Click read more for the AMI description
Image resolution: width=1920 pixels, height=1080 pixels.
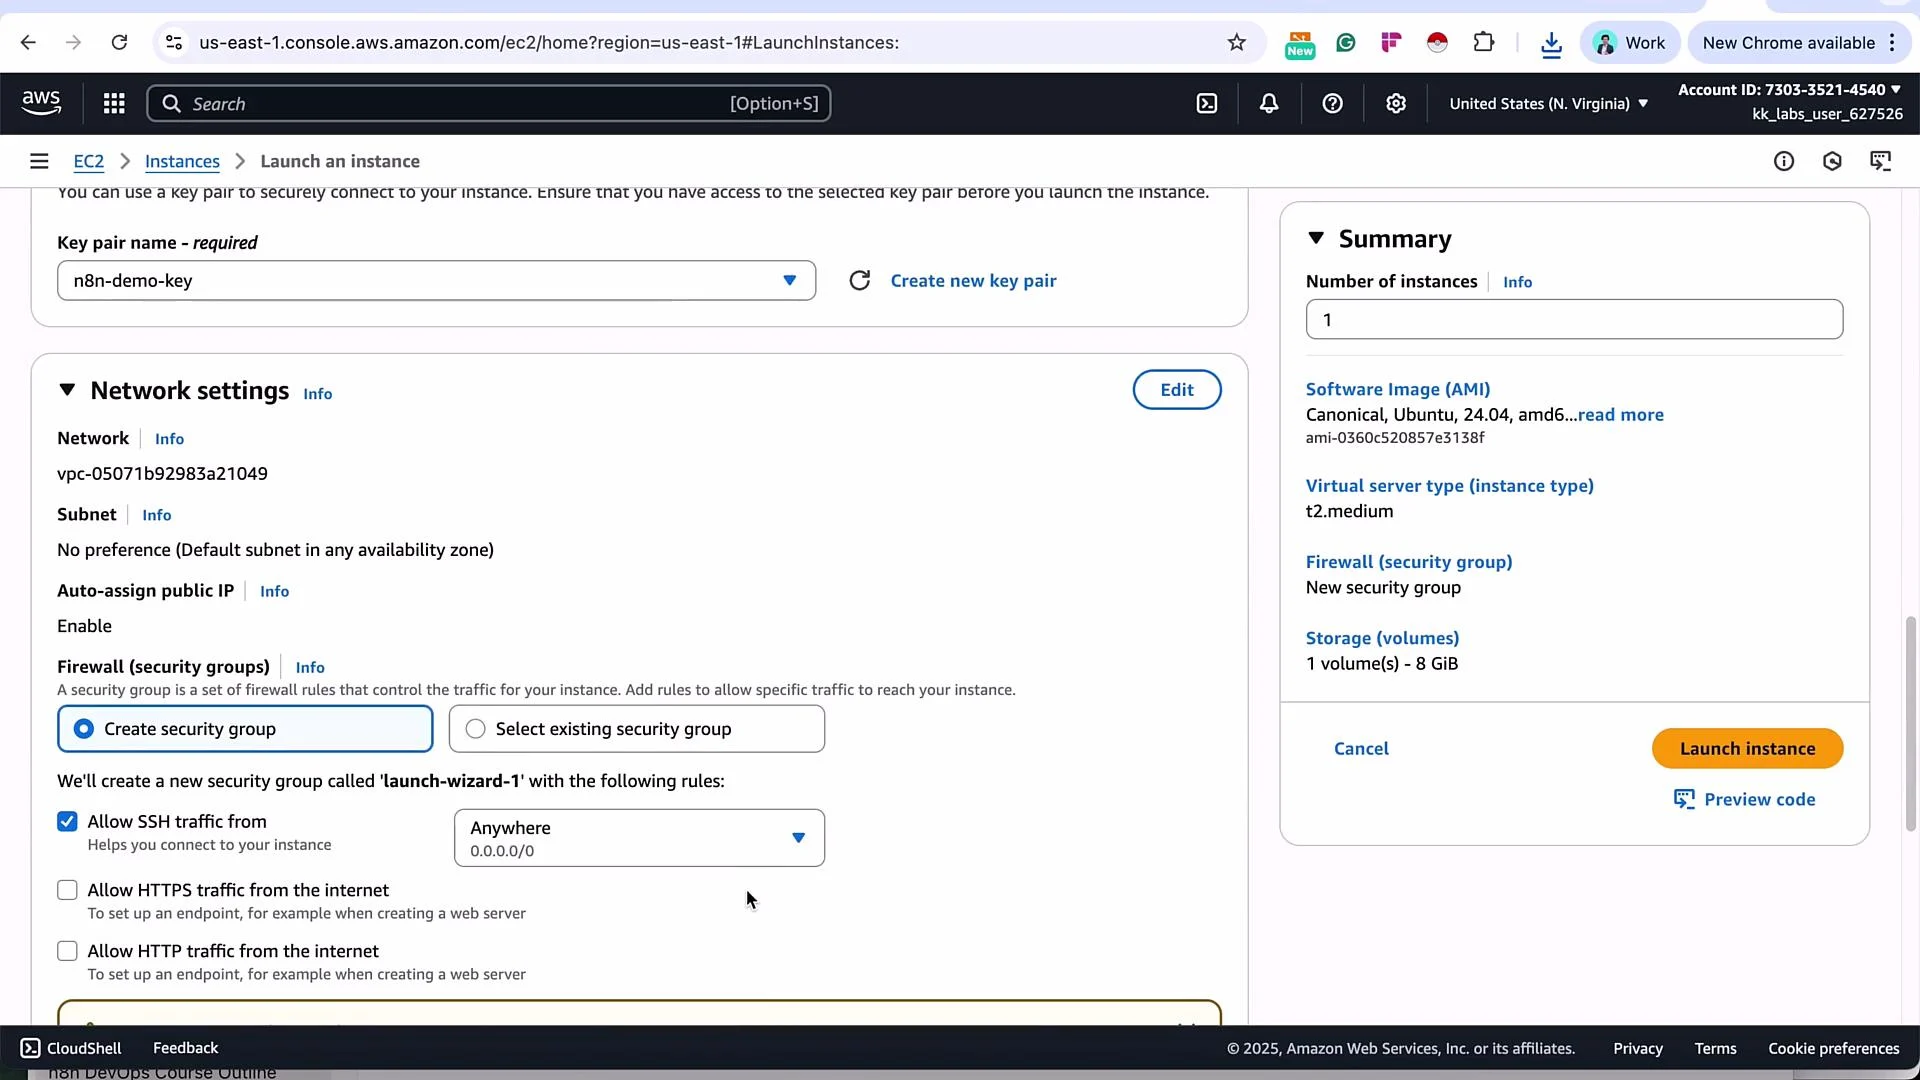[1620, 415]
